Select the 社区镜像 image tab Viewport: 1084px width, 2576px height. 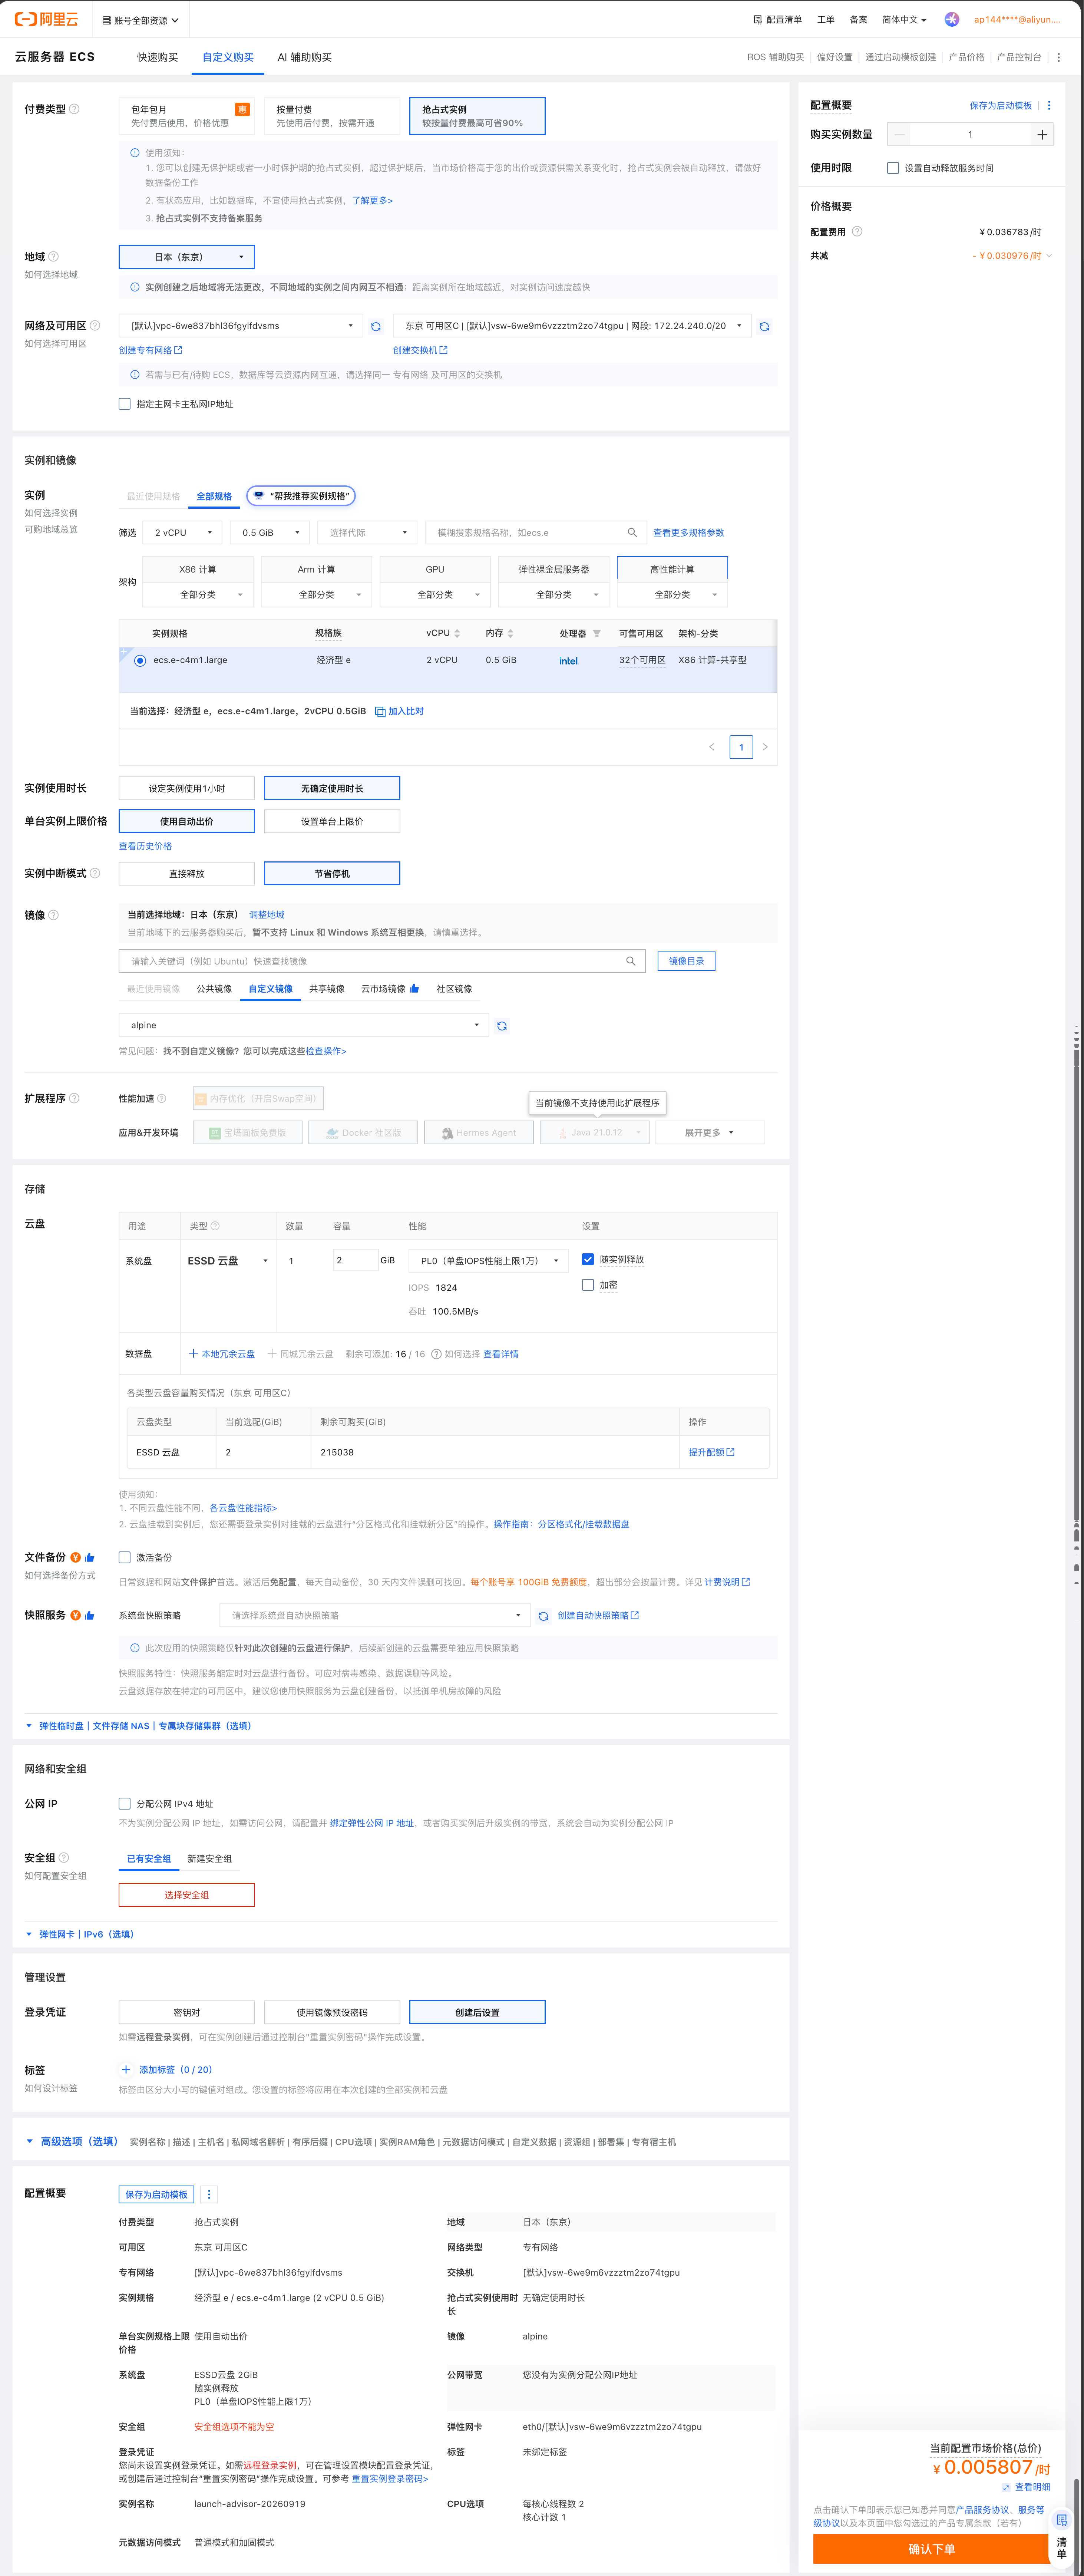coord(454,989)
